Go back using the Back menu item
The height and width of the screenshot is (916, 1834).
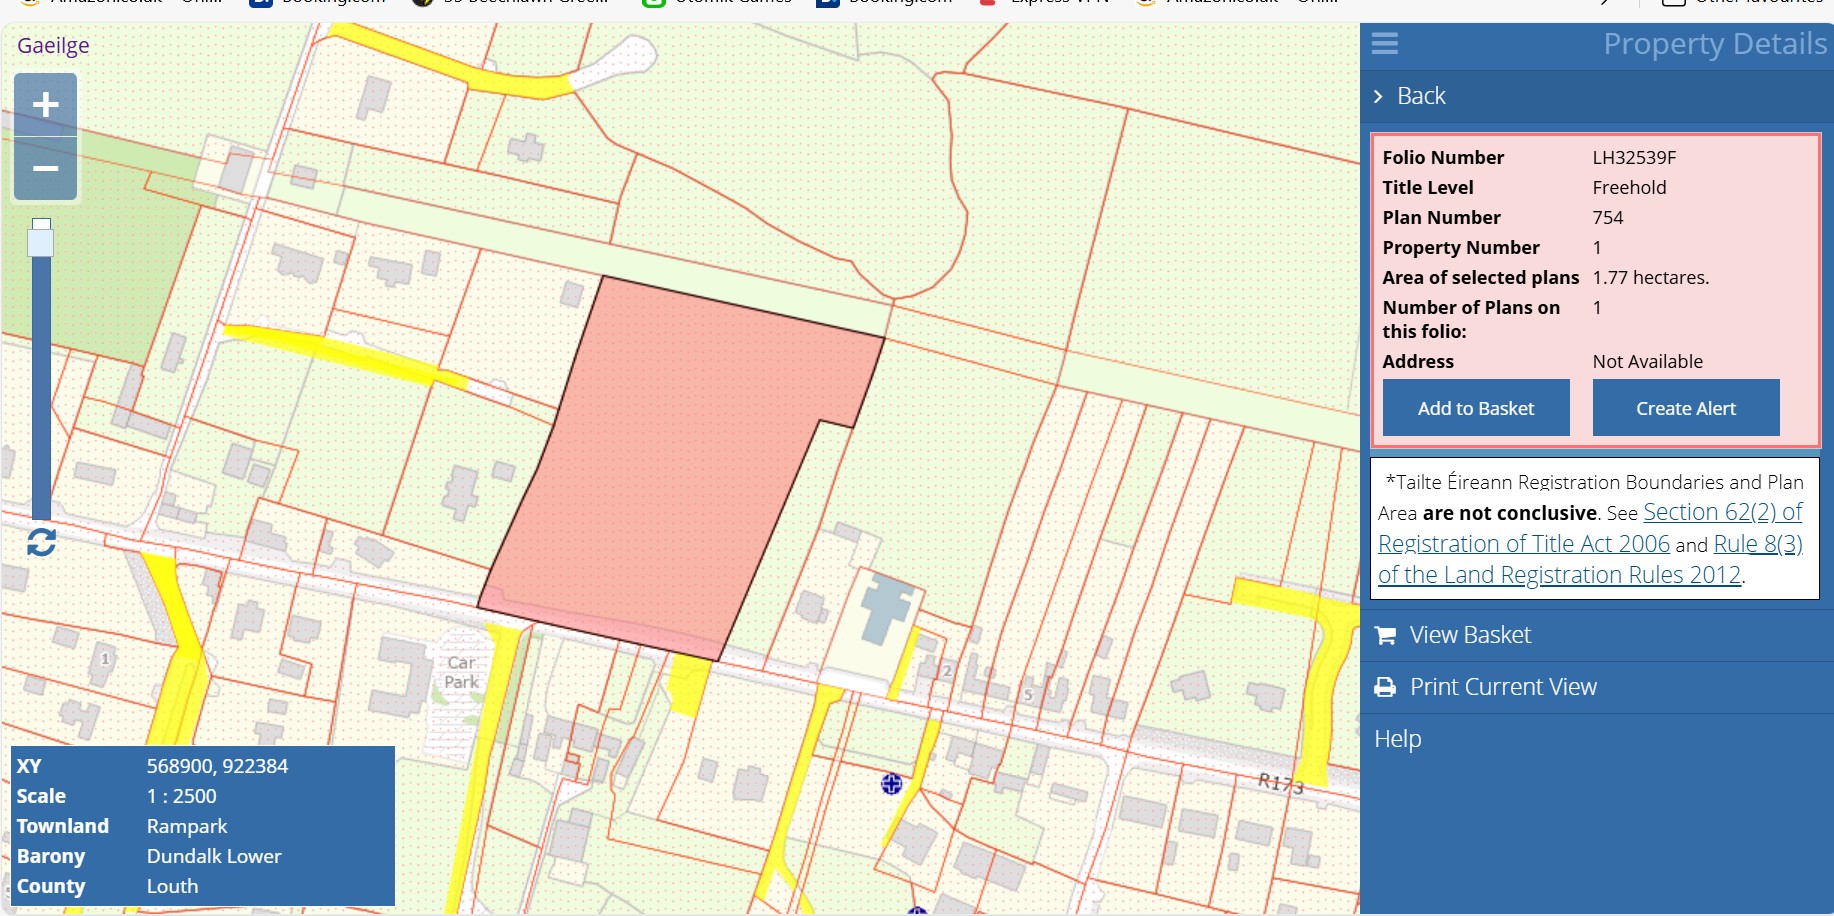click(x=1421, y=96)
